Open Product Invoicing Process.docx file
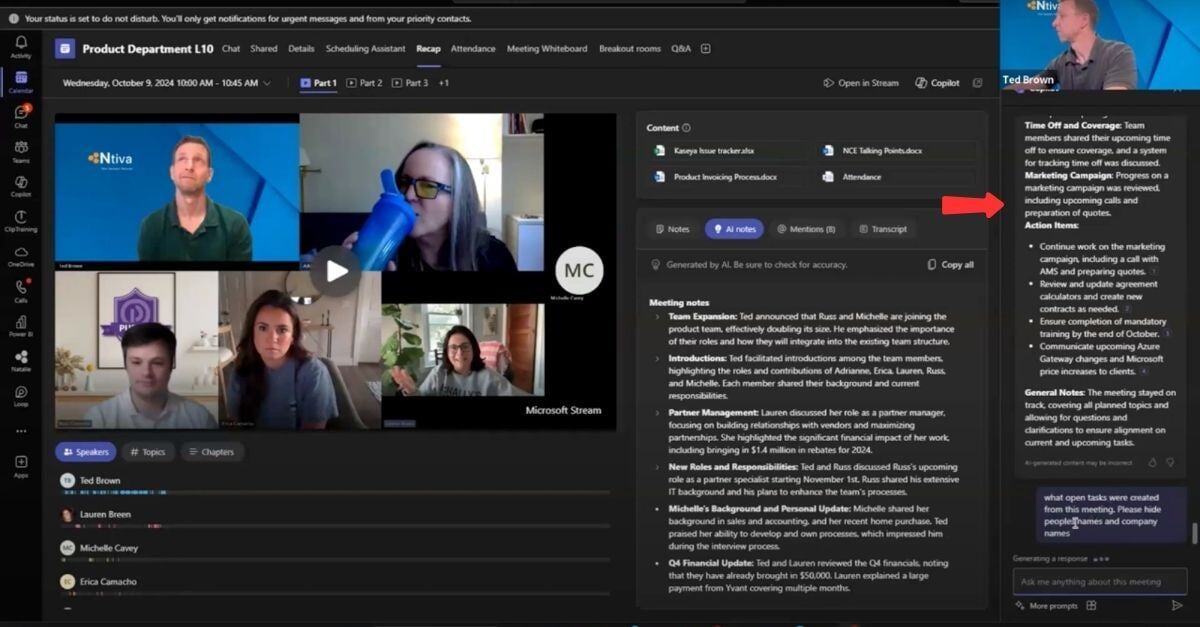The width and height of the screenshot is (1200, 627). (726, 176)
